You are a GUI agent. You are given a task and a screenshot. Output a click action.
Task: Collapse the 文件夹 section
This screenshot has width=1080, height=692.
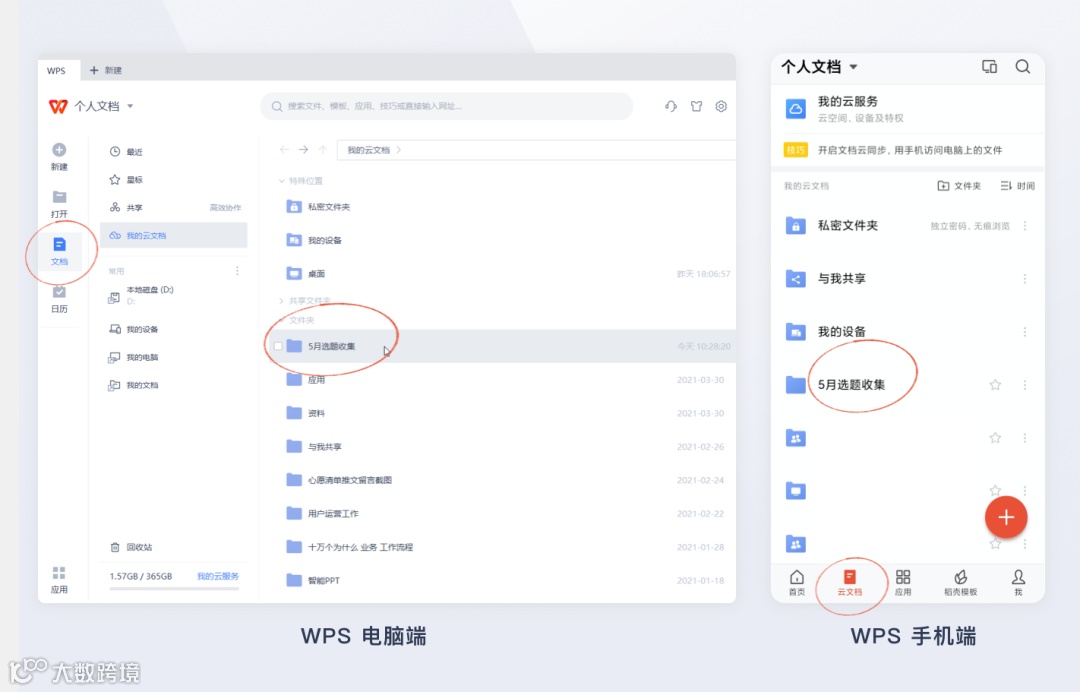coord(281,320)
